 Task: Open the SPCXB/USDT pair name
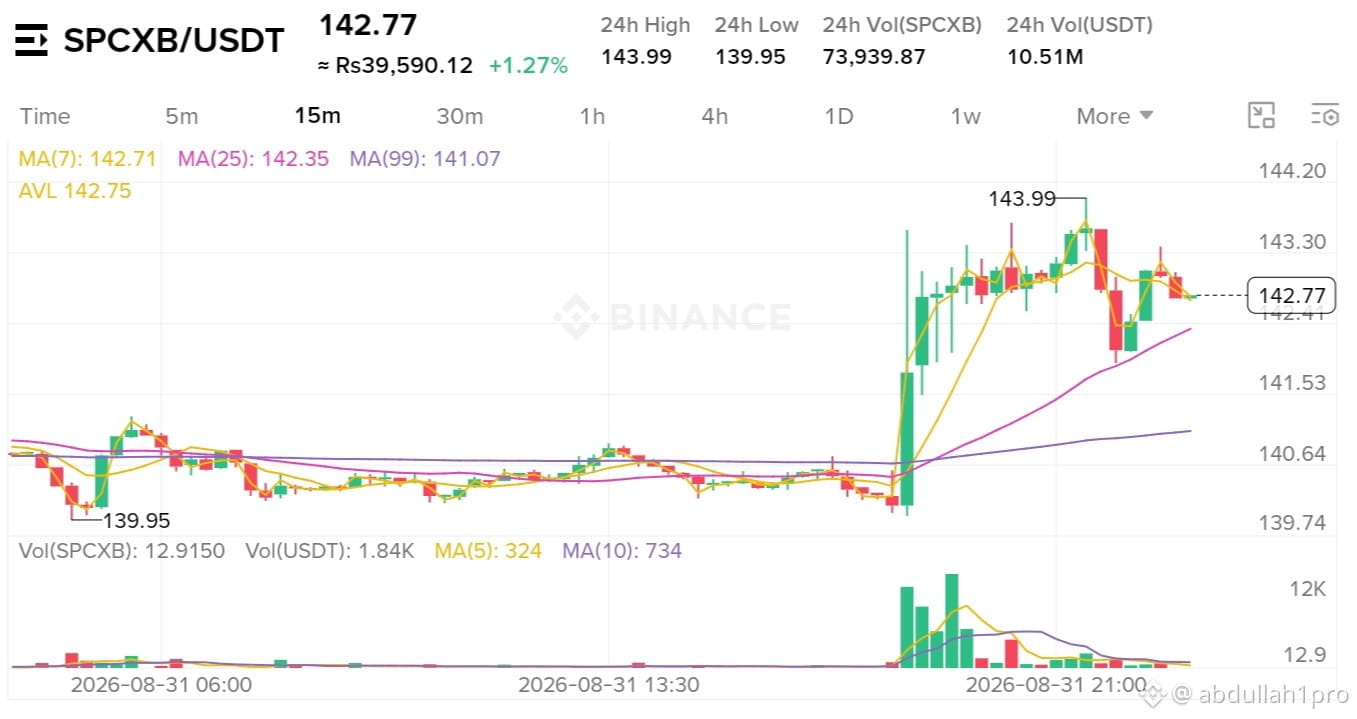(x=174, y=40)
